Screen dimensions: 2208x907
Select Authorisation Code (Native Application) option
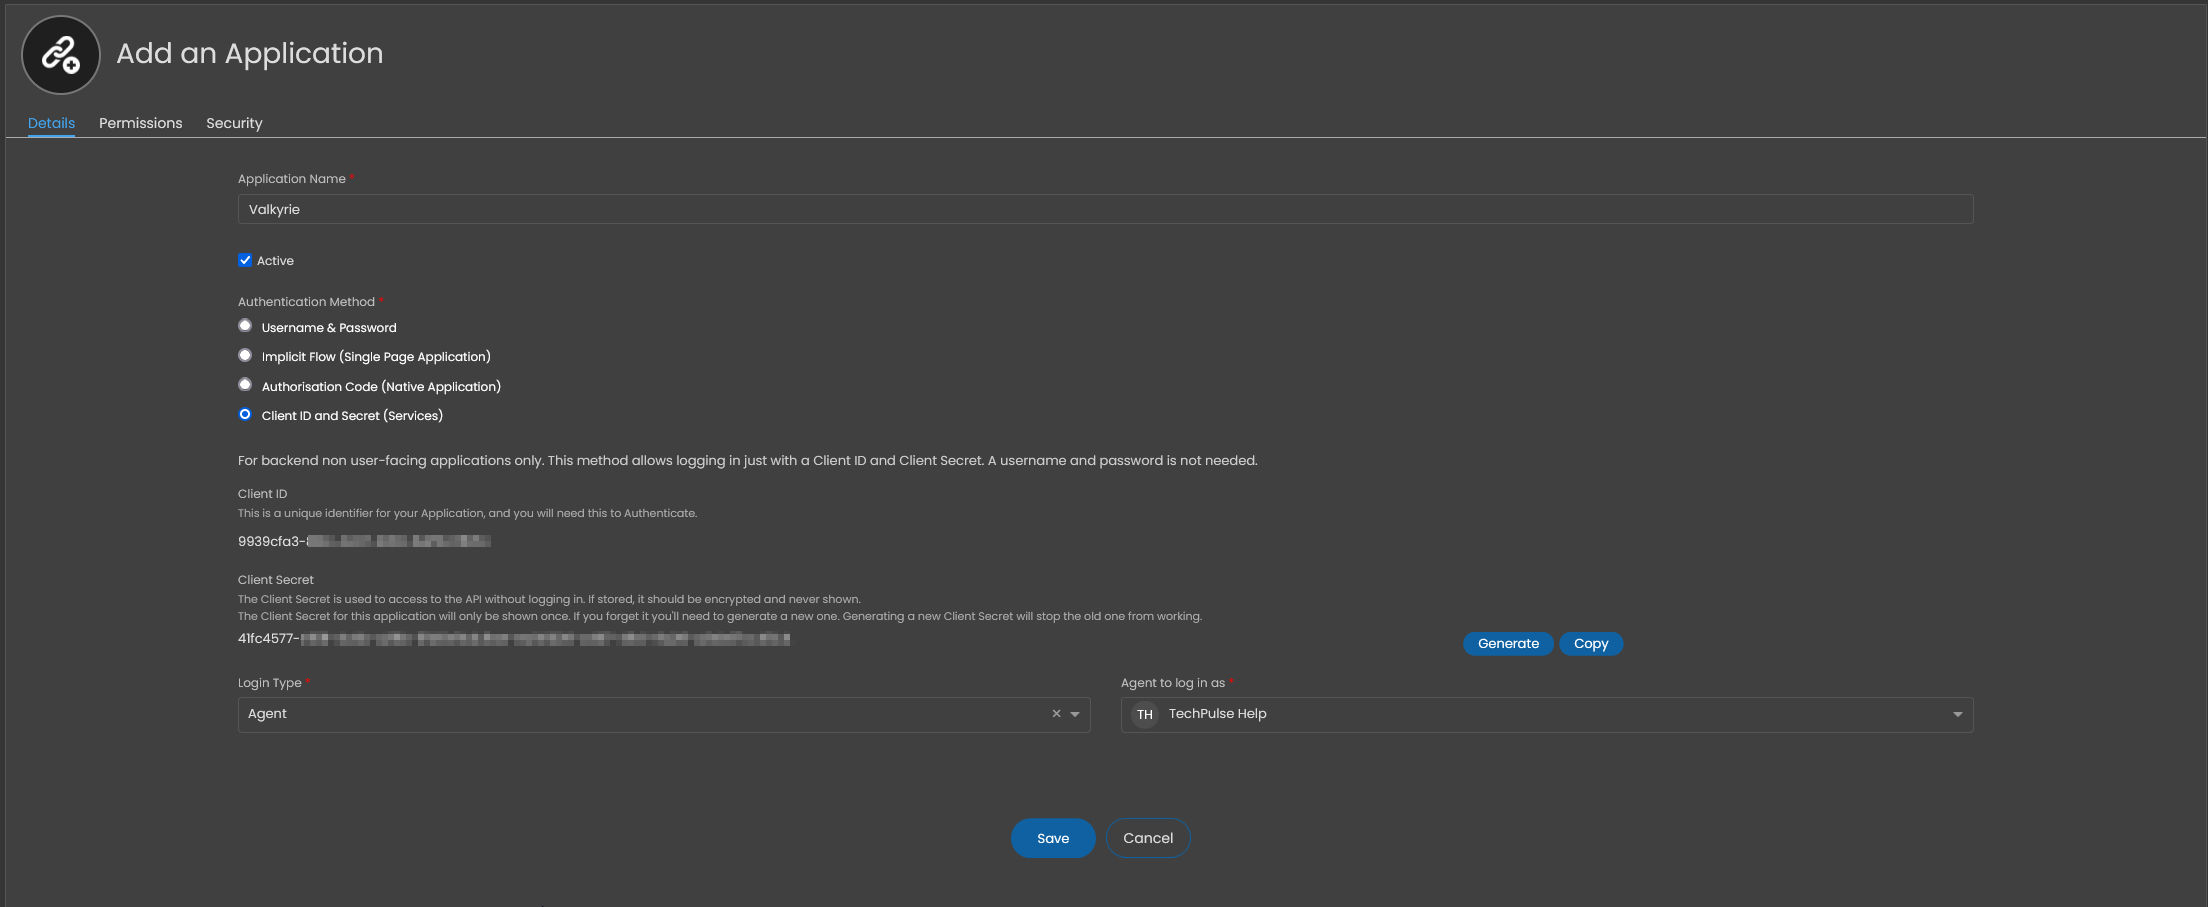click(245, 385)
